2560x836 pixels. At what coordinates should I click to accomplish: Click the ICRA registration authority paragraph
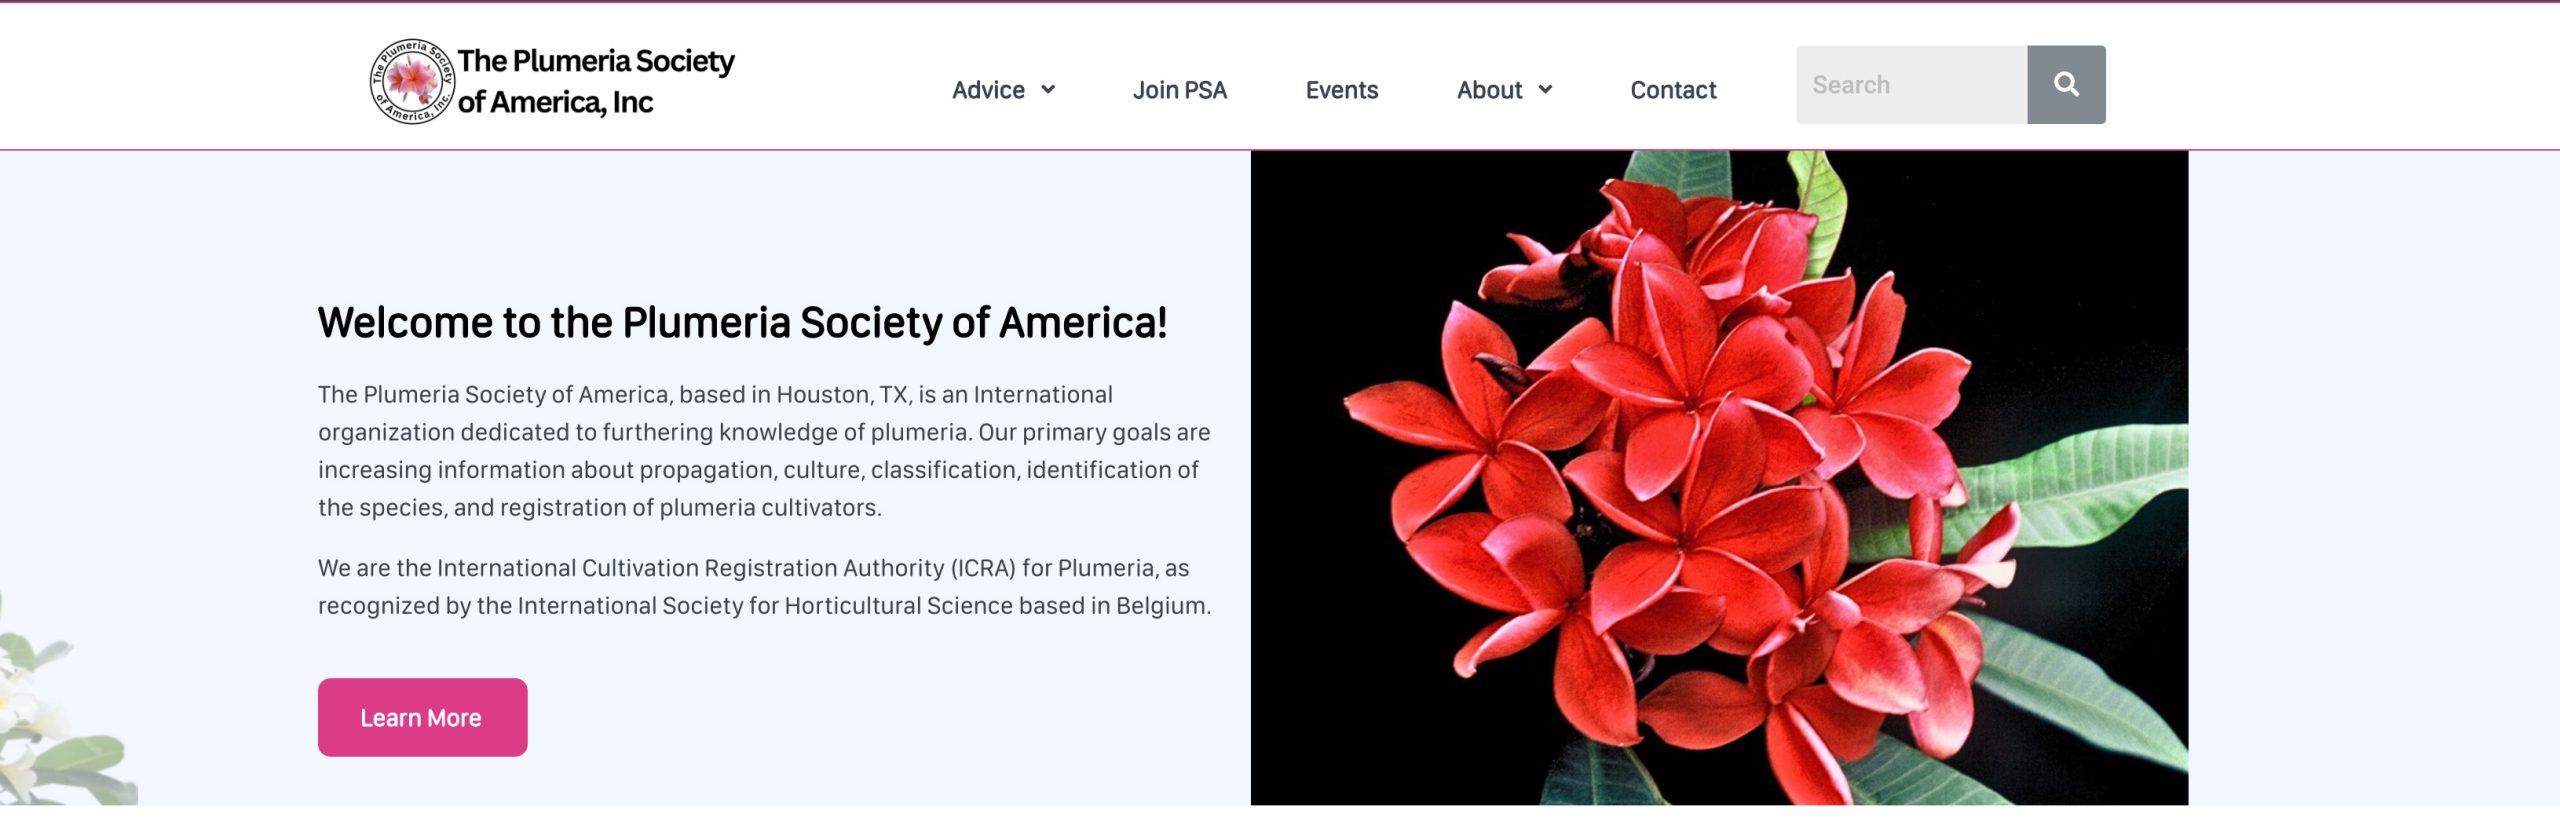point(764,587)
